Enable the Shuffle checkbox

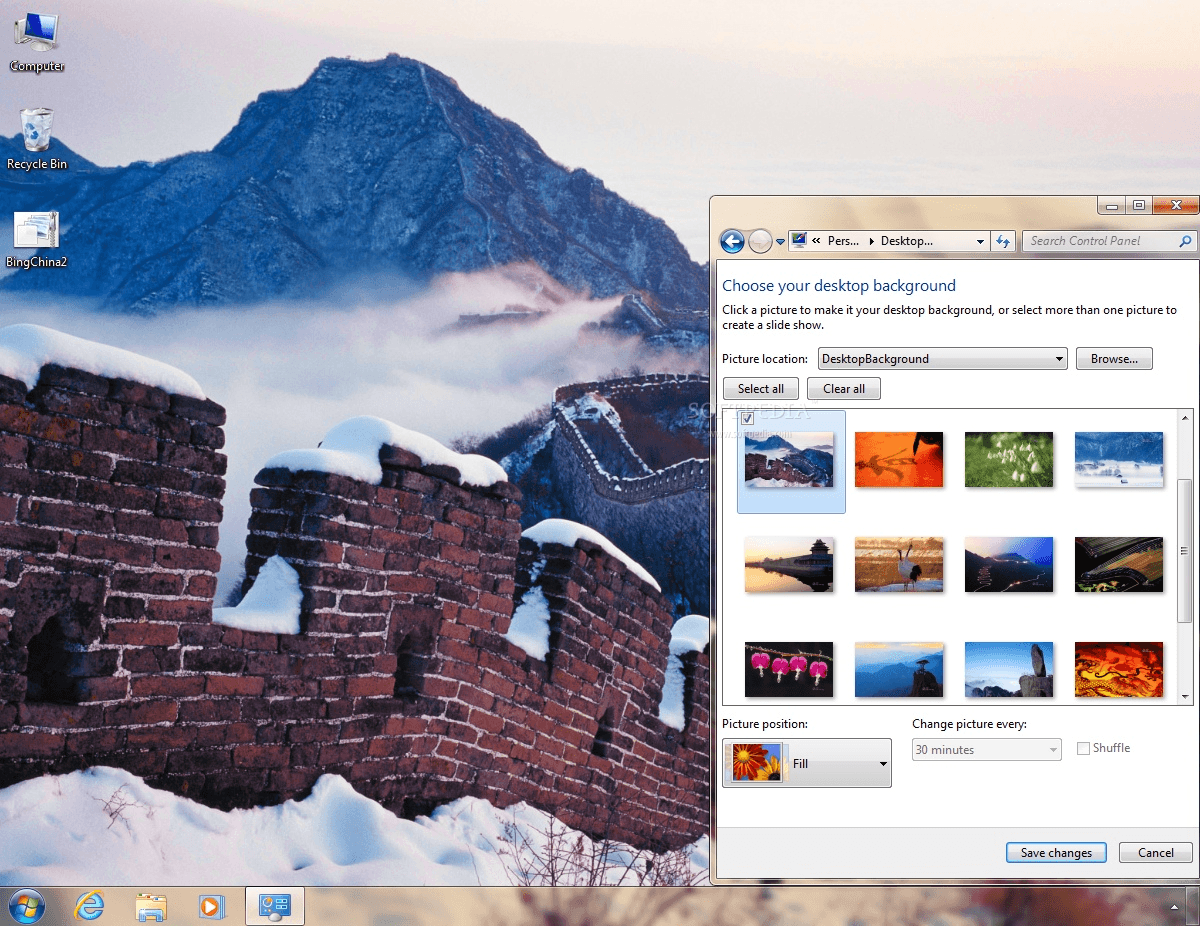pyautogui.click(x=1083, y=747)
